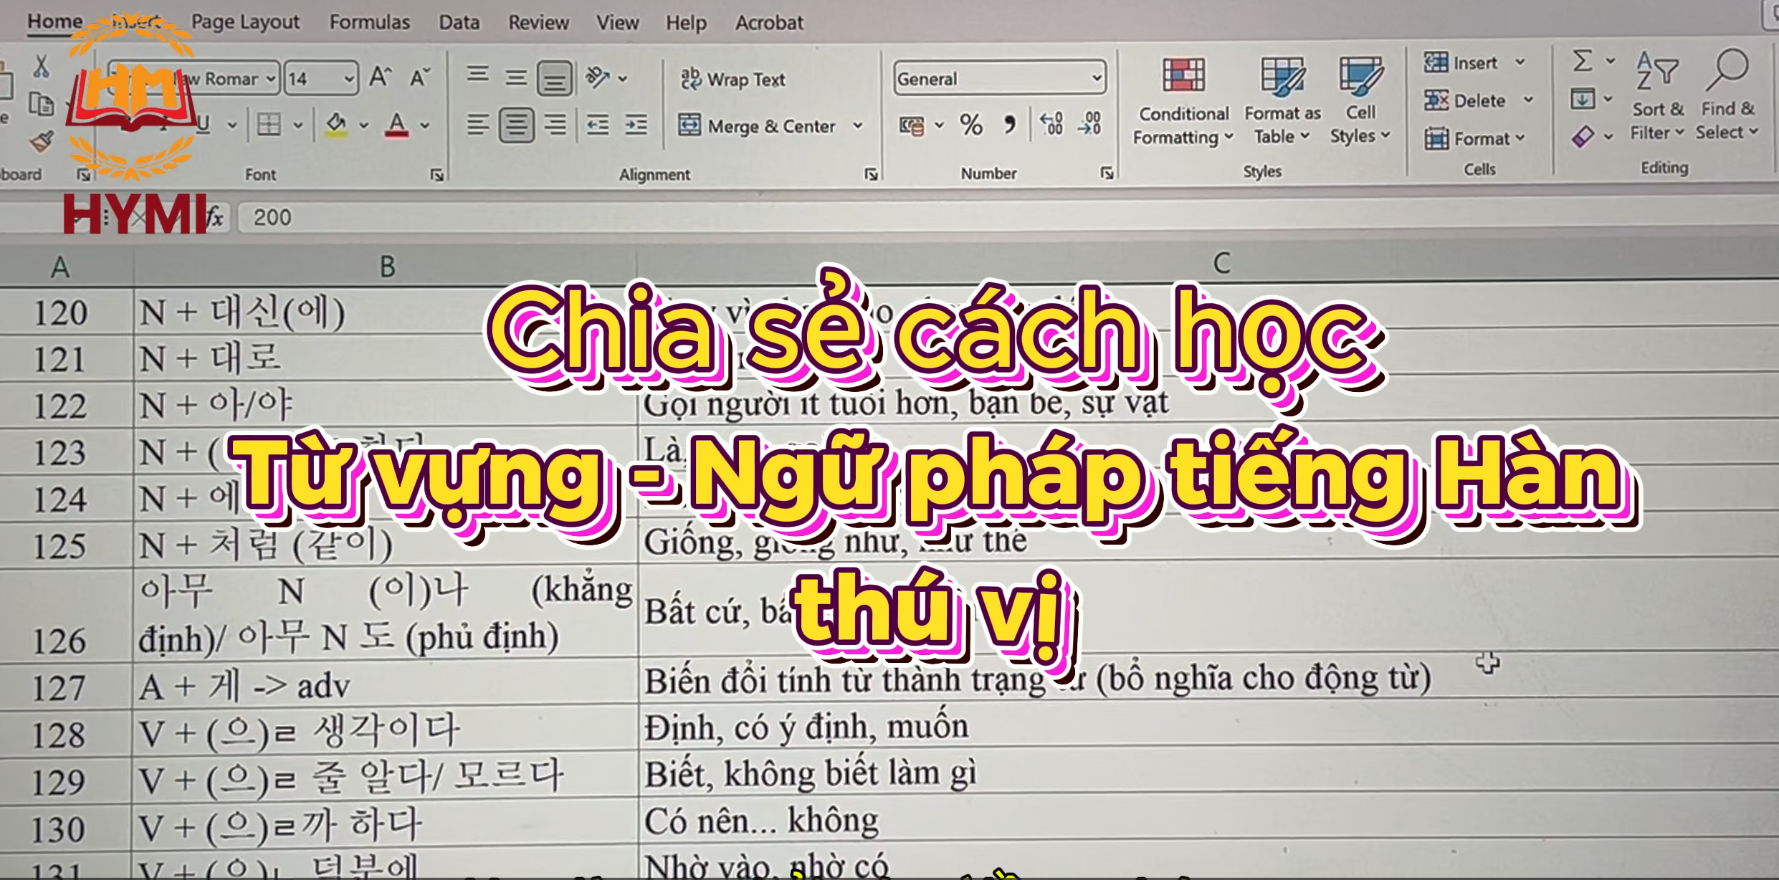
Task: Open the Home tab
Action: pyautogui.click(x=55, y=21)
